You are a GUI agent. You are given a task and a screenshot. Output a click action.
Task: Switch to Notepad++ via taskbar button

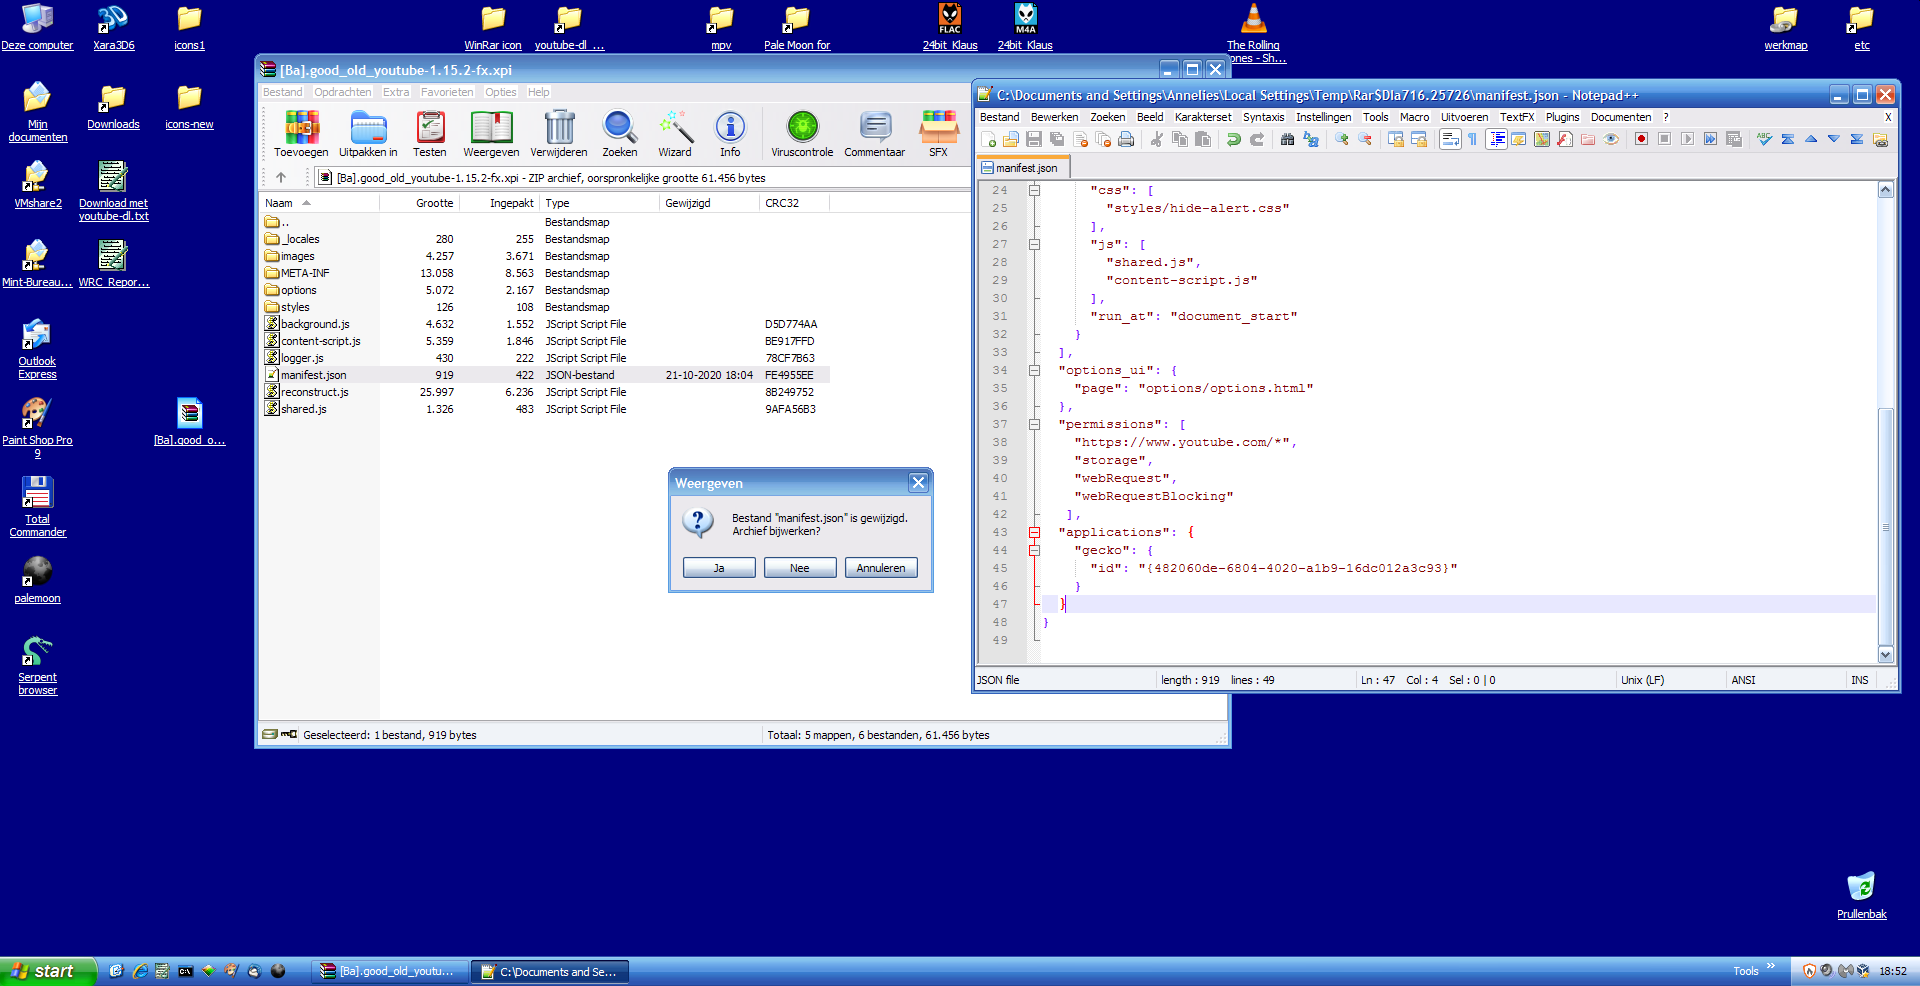coord(551,971)
